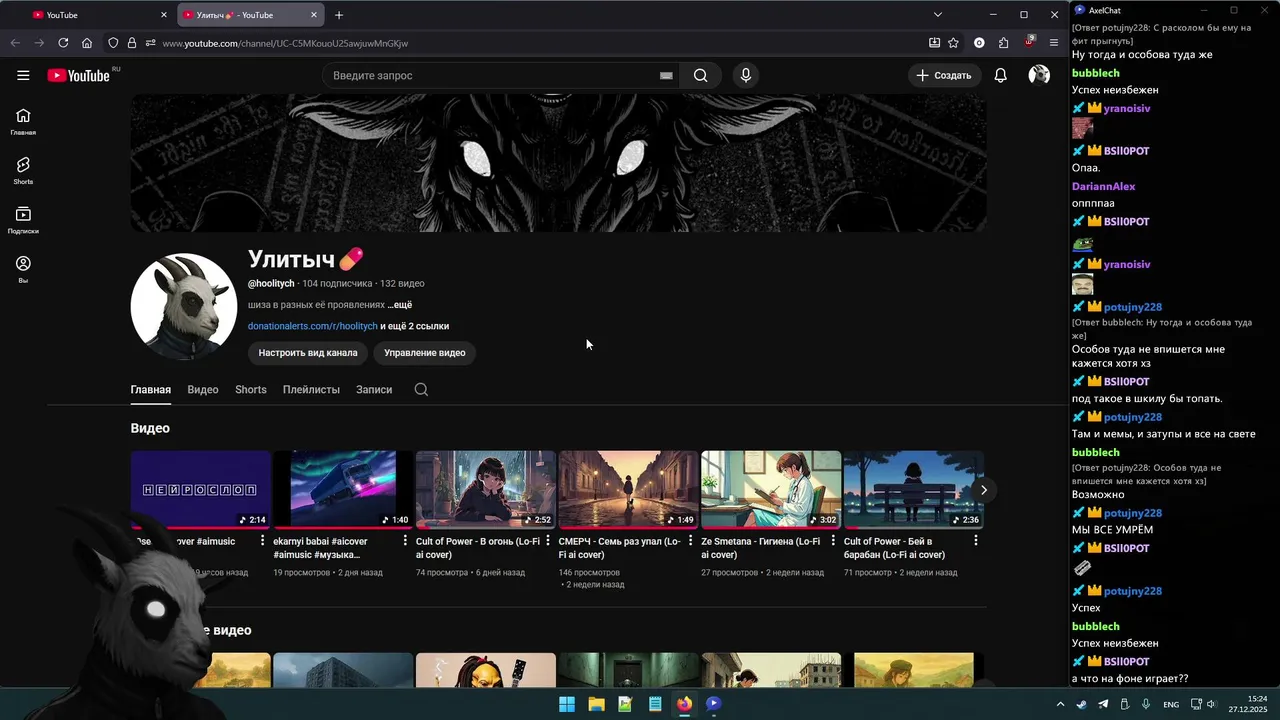Show site security info via padlock icon

[x=132, y=43]
